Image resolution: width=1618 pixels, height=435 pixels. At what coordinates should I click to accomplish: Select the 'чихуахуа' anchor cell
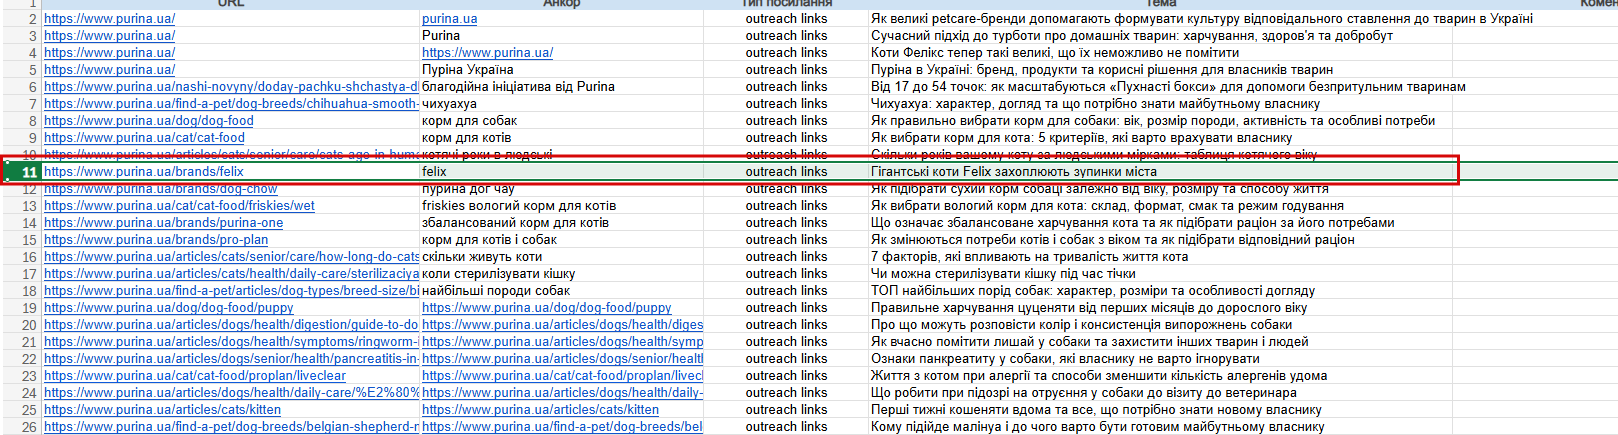(x=561, y=104)
